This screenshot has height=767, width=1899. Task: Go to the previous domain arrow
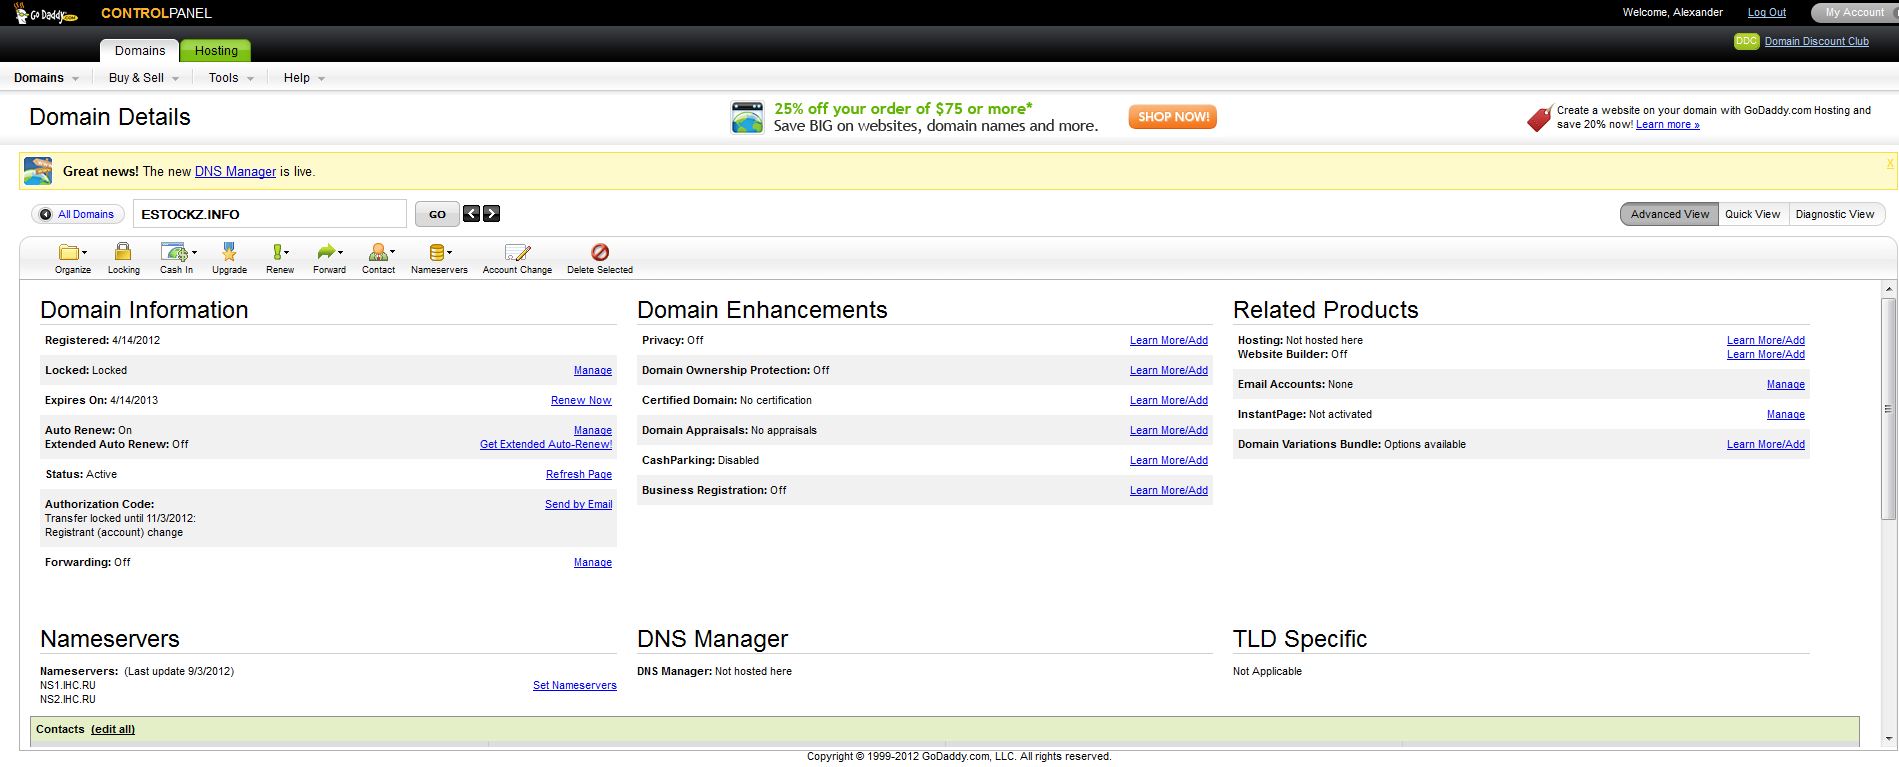pos(471,214)
